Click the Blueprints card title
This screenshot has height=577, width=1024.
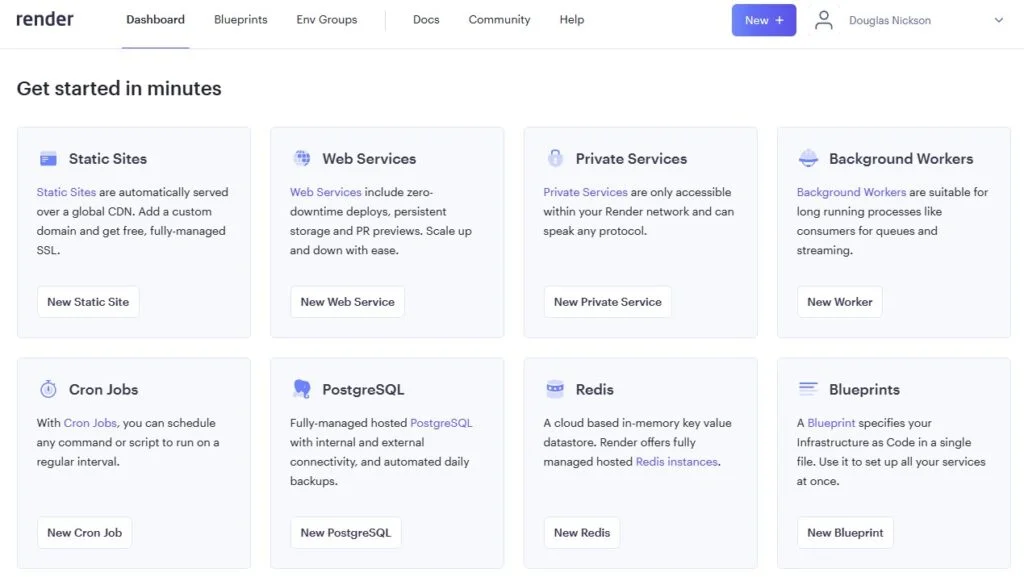tap(864, 389)
